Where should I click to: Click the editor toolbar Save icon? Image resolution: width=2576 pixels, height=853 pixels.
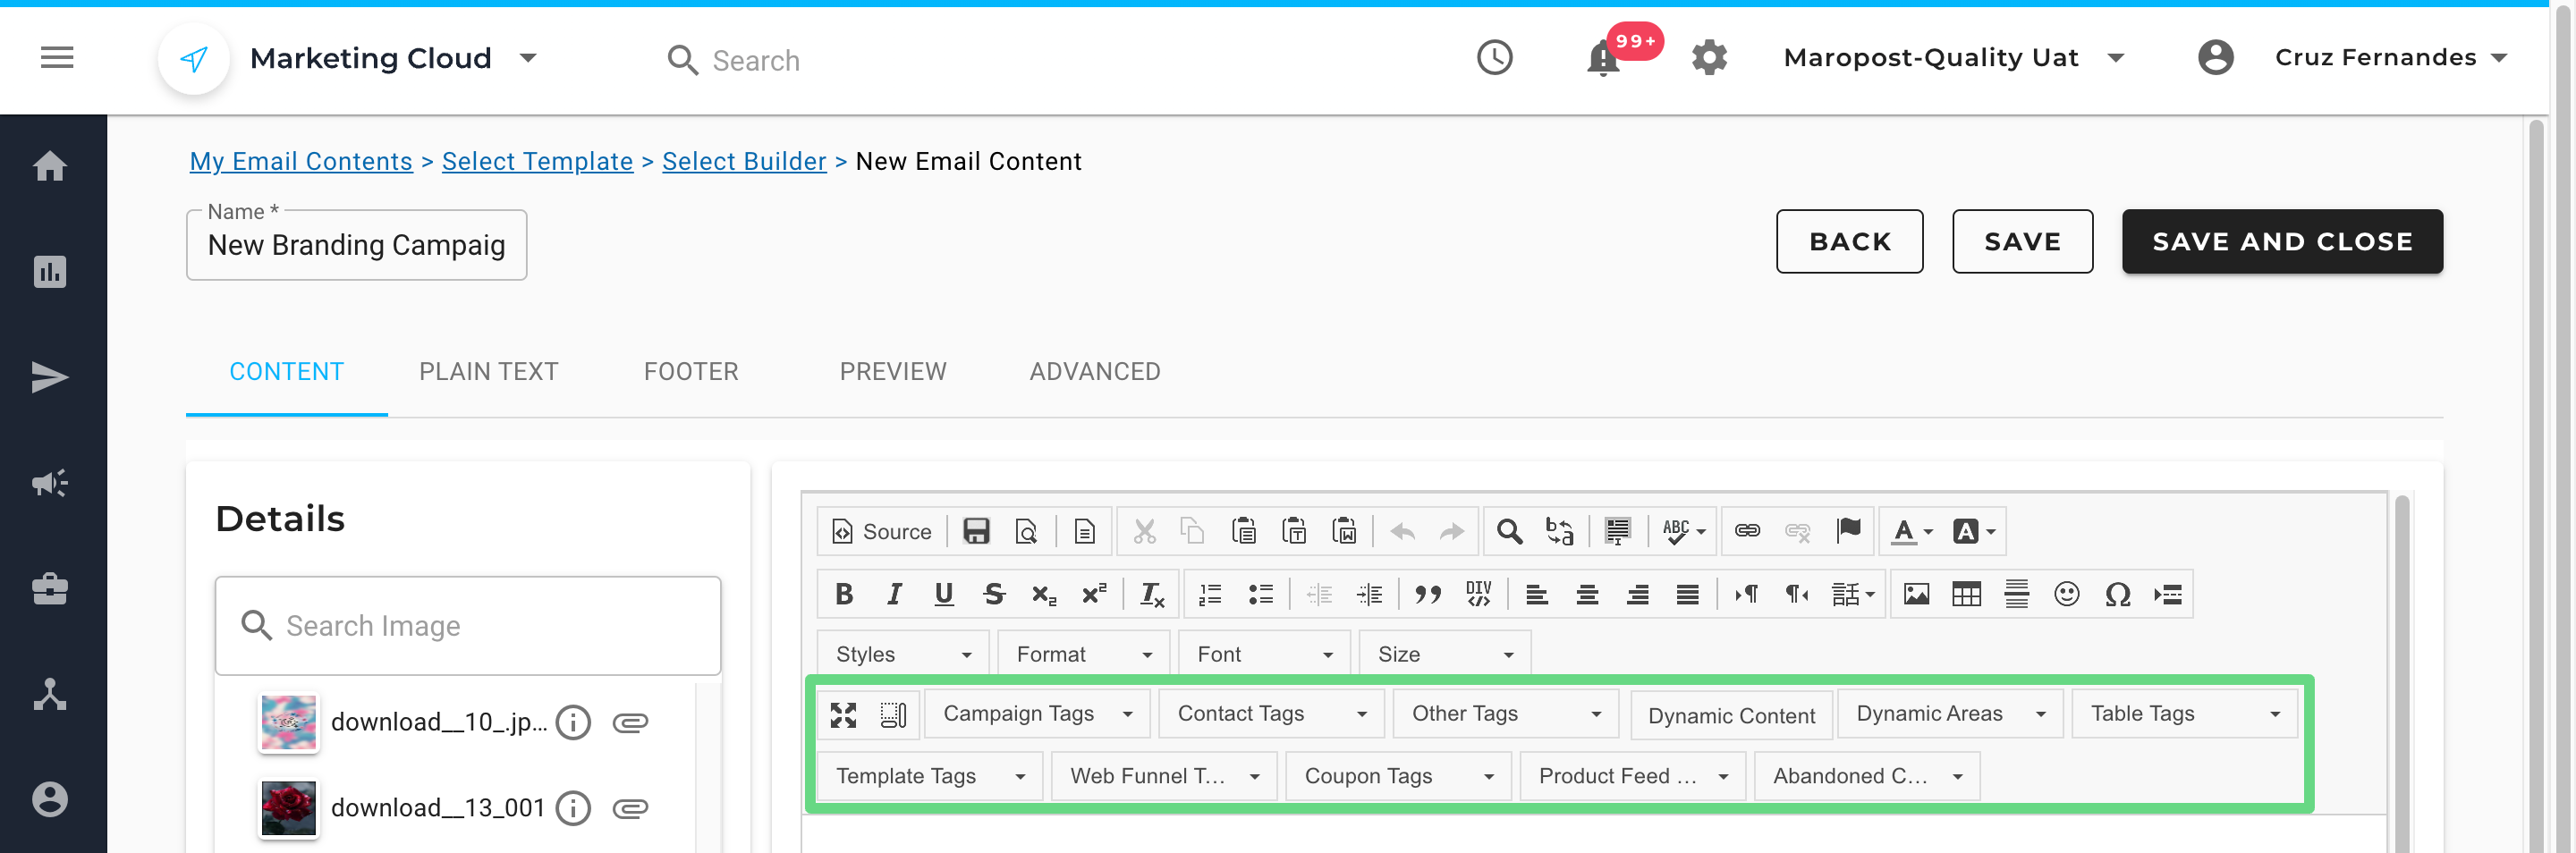coord(976,531)
